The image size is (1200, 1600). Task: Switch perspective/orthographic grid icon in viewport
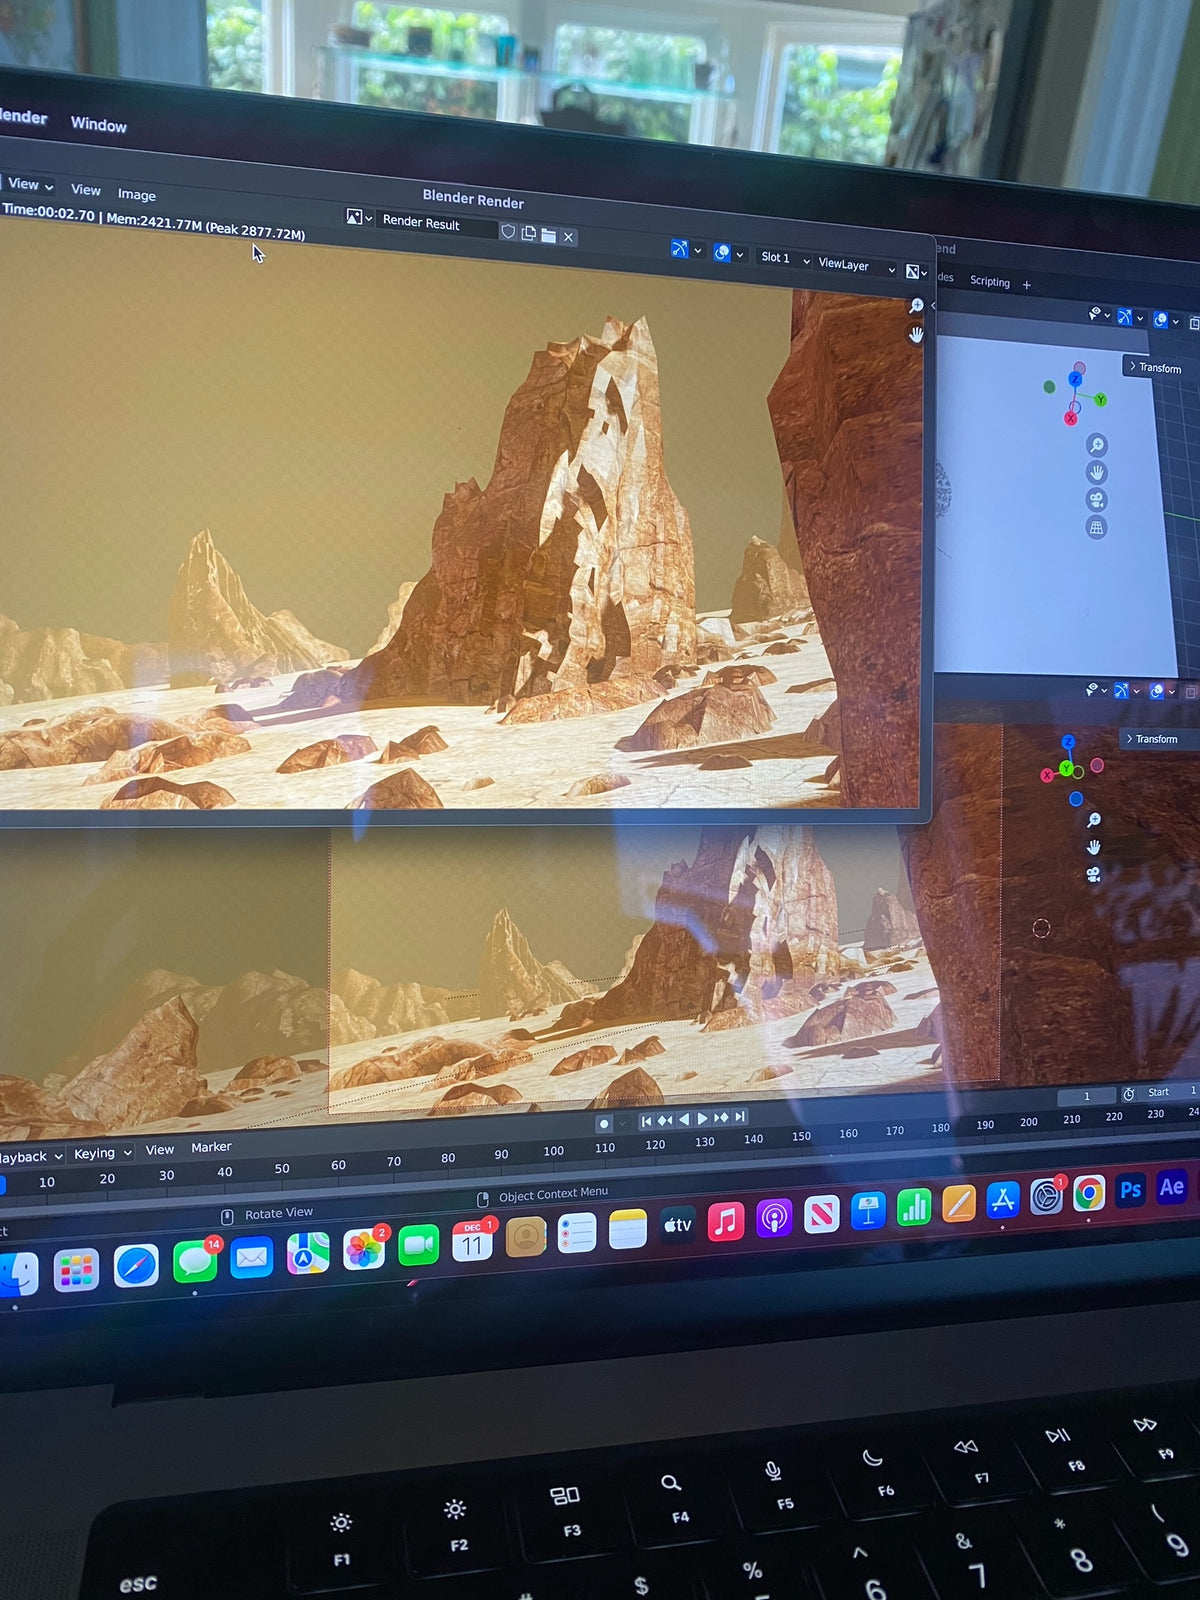click(1096, 528)
